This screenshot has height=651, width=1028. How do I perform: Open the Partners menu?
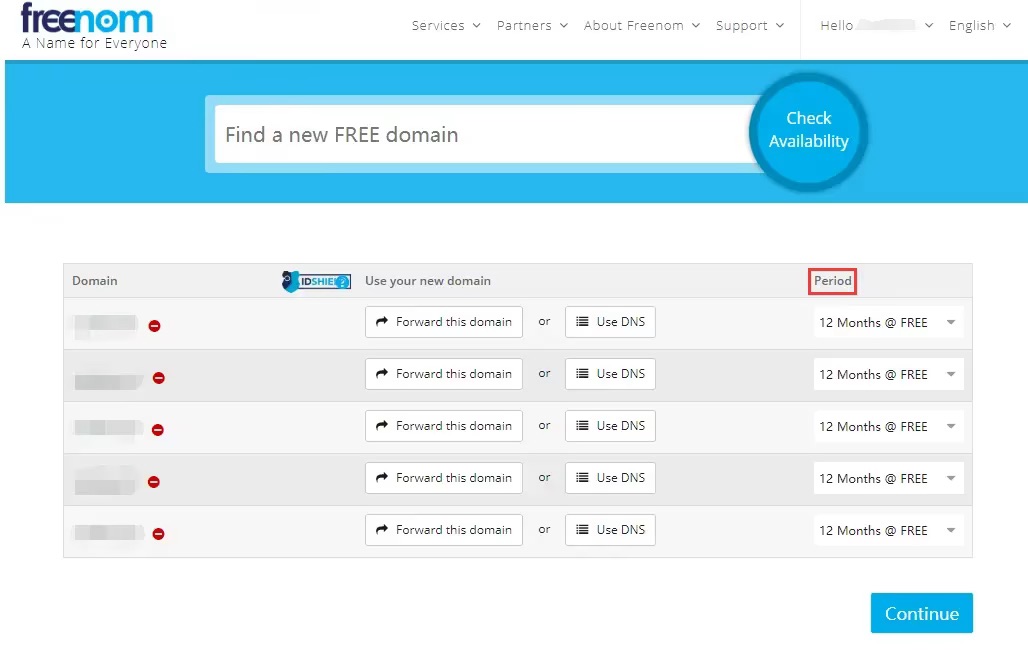click(x=532, y=26)
